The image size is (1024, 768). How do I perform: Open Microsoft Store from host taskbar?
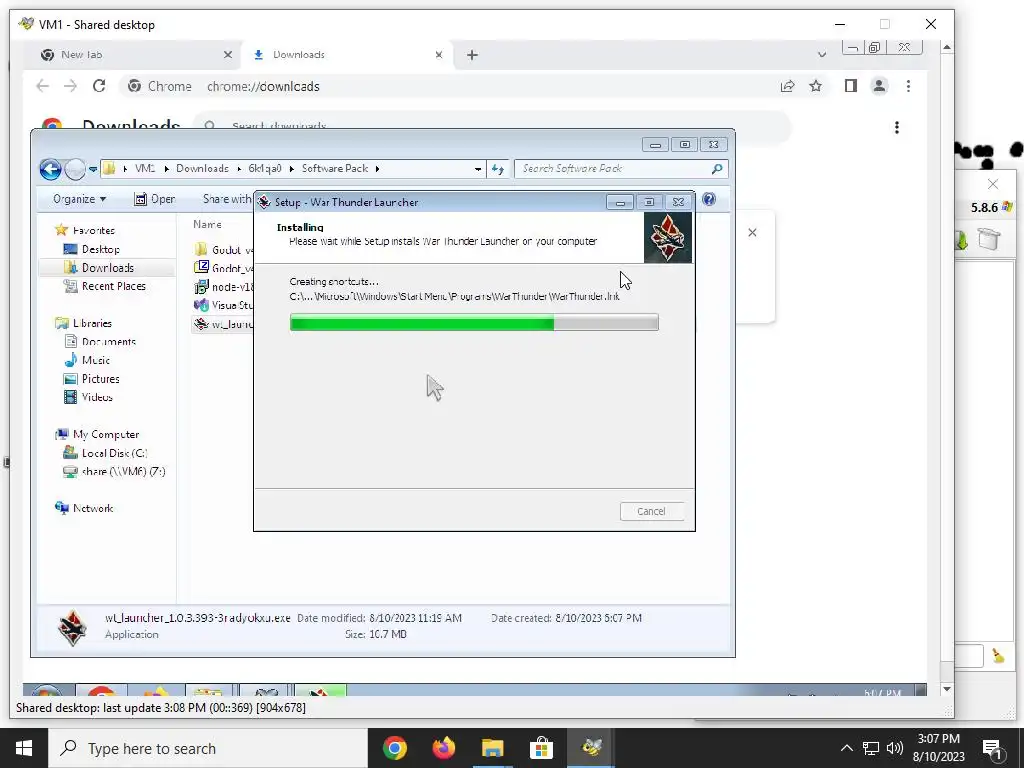541,748
